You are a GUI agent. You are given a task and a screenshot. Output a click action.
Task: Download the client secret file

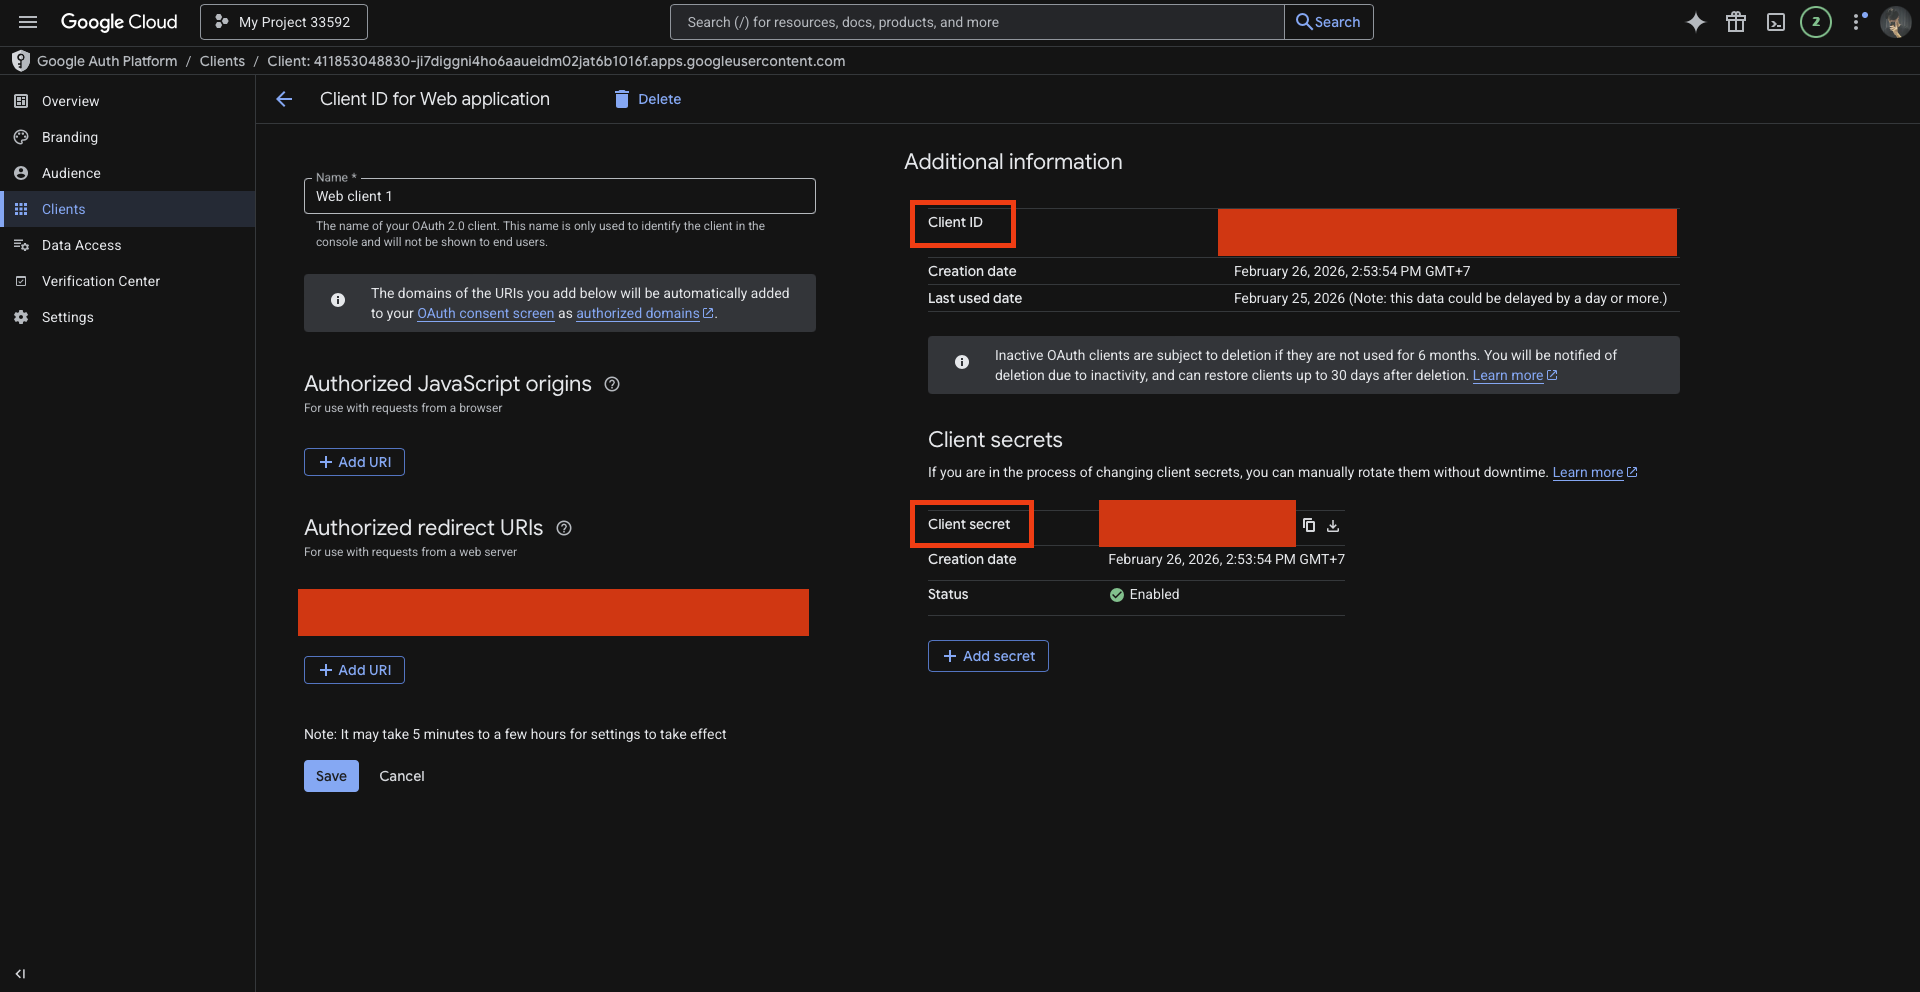1333,525
